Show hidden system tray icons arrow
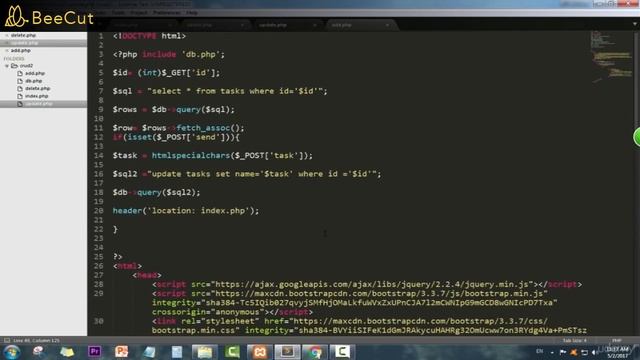The height and width of the screenshot is (360, 640). pos(552,352)
